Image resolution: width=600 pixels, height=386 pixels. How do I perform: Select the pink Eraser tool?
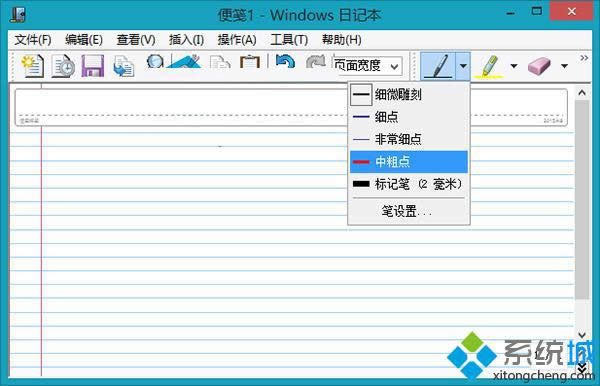[539, 66]
